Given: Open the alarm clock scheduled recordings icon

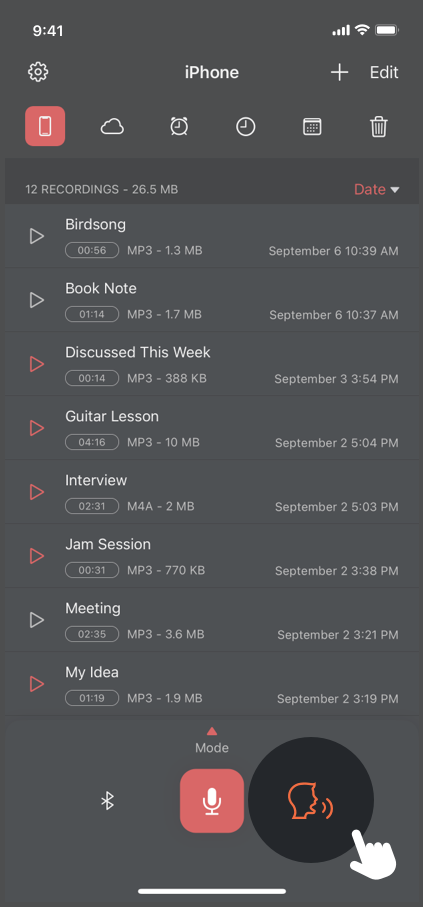Looking at the screenshot, I should pos(179,126).
